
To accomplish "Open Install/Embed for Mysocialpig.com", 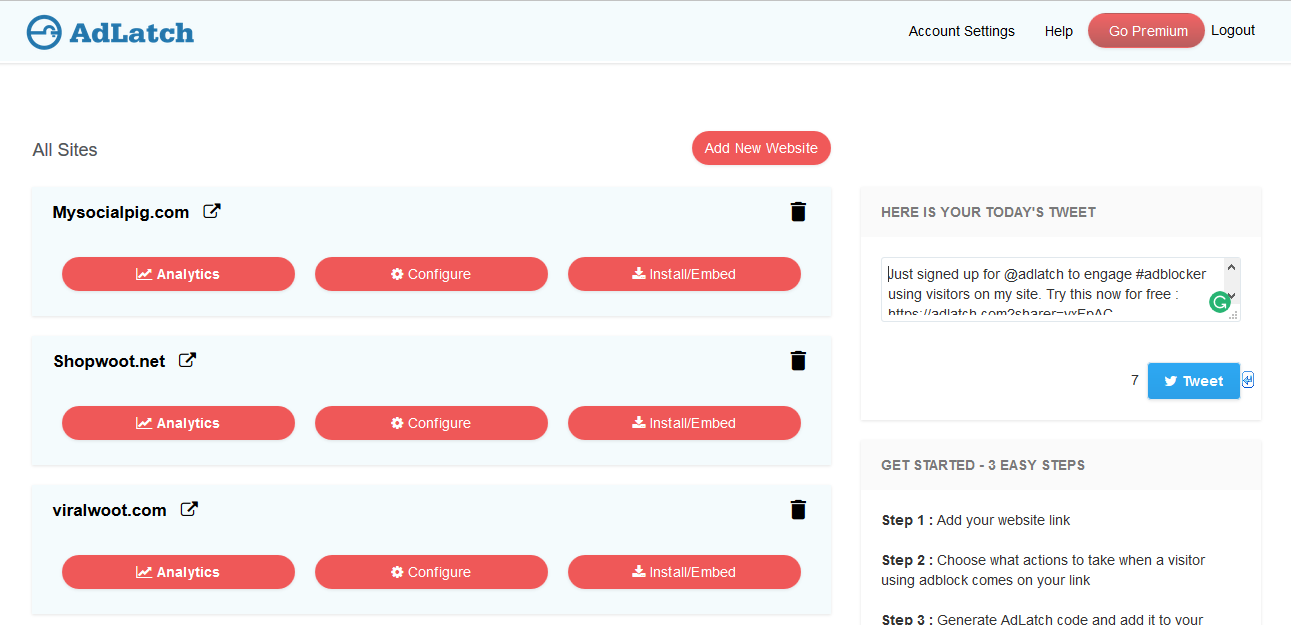I will point(684,274).
